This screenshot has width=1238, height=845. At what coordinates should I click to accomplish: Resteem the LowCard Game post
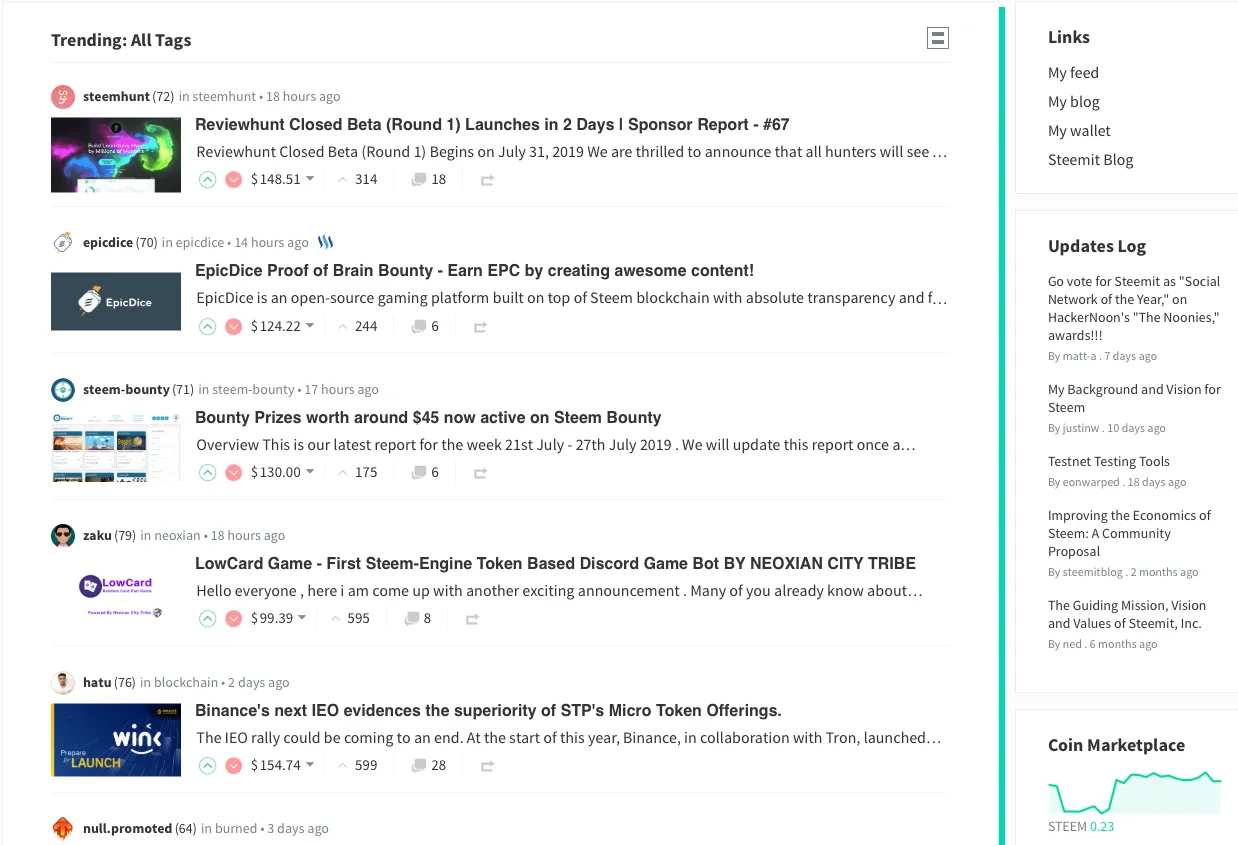[x=472, y=619]
